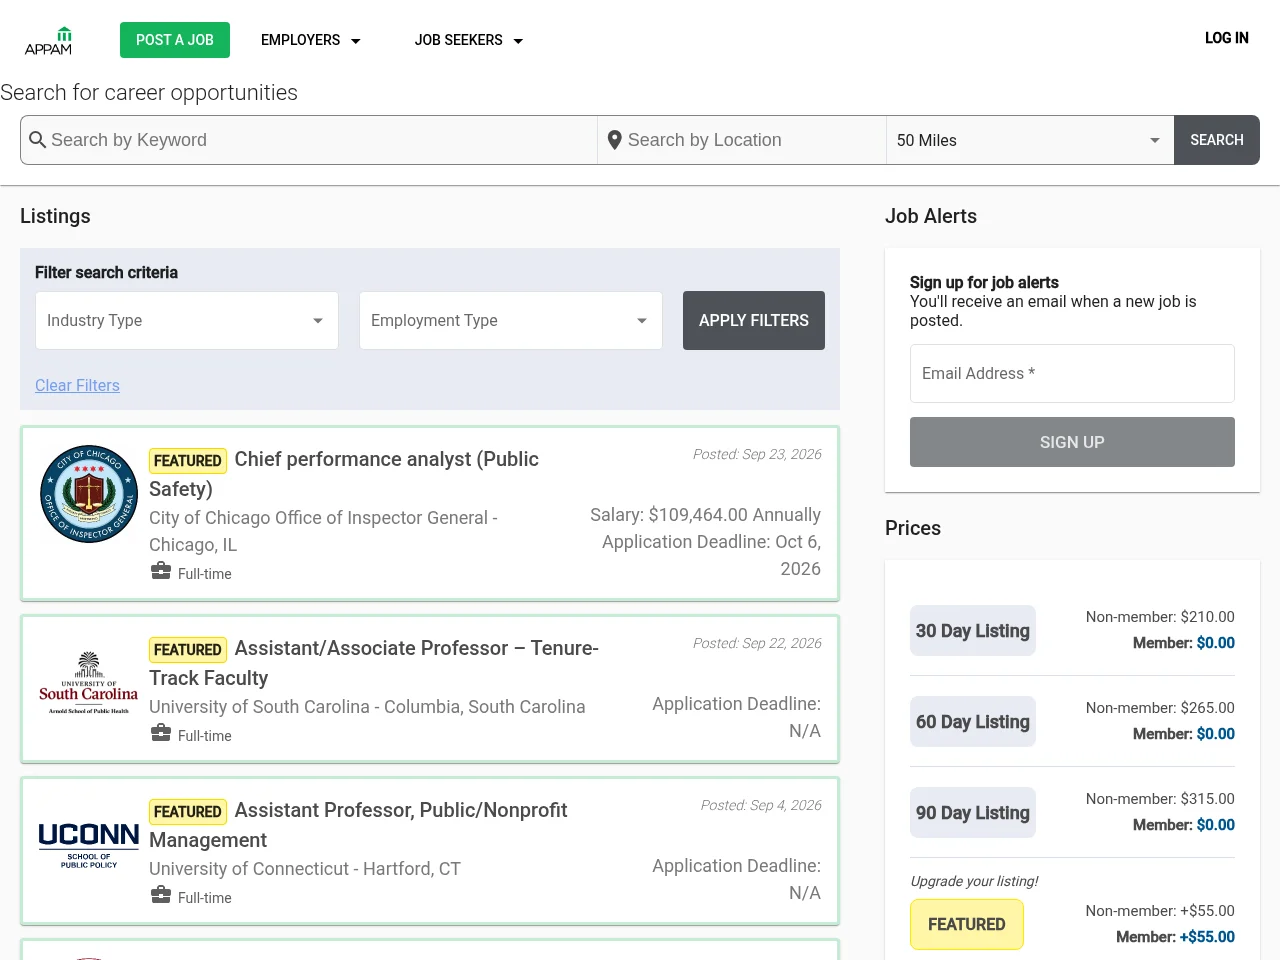Click FEATURED badge on Tenure-Track Faculty listing
Screen dimensions: 1280x960
[x=188, y=649]
